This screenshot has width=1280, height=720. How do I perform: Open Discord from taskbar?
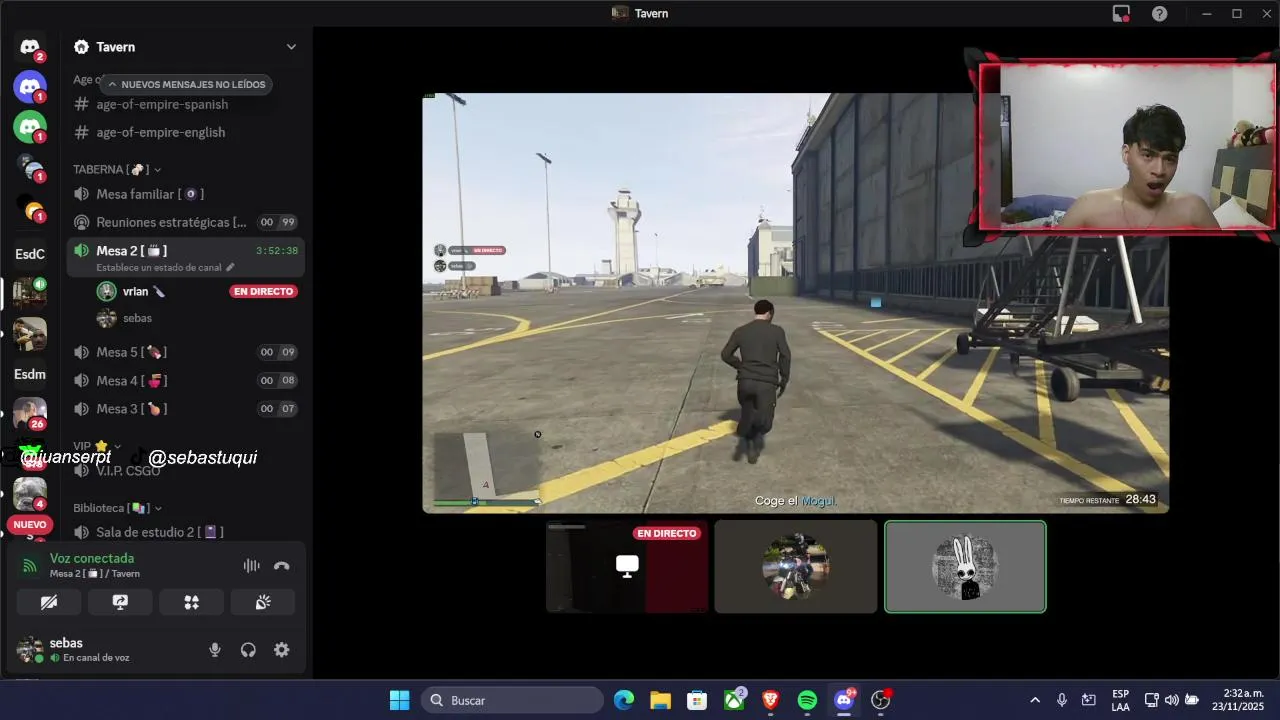(843, 700)
